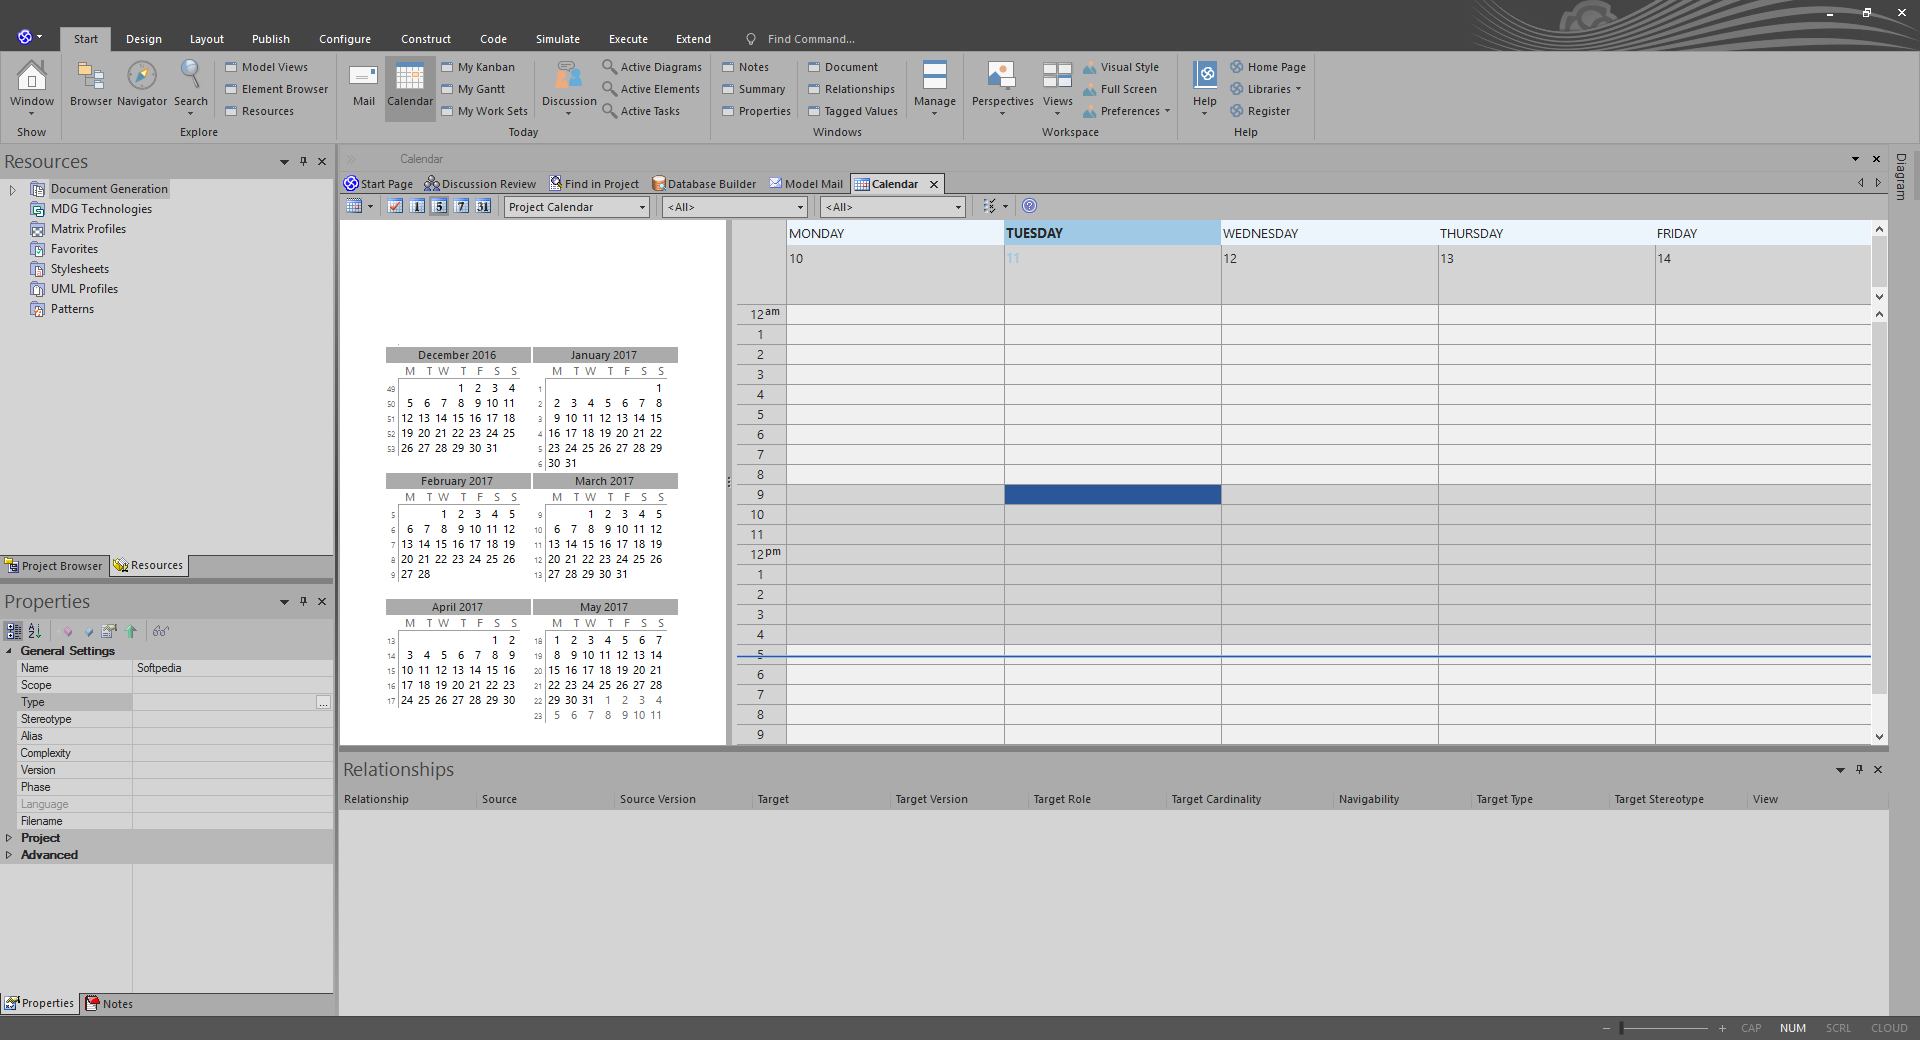Open the Design ribbon tab
The height and width of the screenshot is (1040, 1920).
tap(144, 39)
